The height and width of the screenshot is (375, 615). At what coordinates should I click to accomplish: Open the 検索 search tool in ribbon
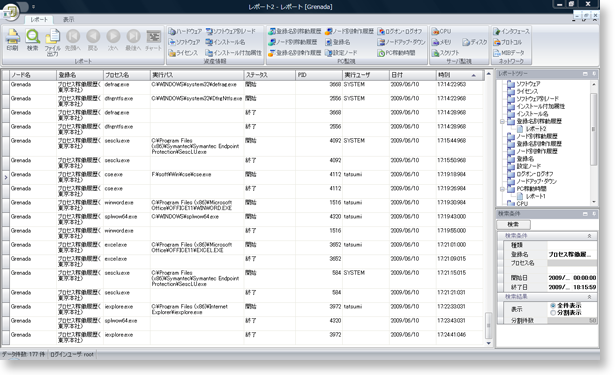click(x=33, y=40)
